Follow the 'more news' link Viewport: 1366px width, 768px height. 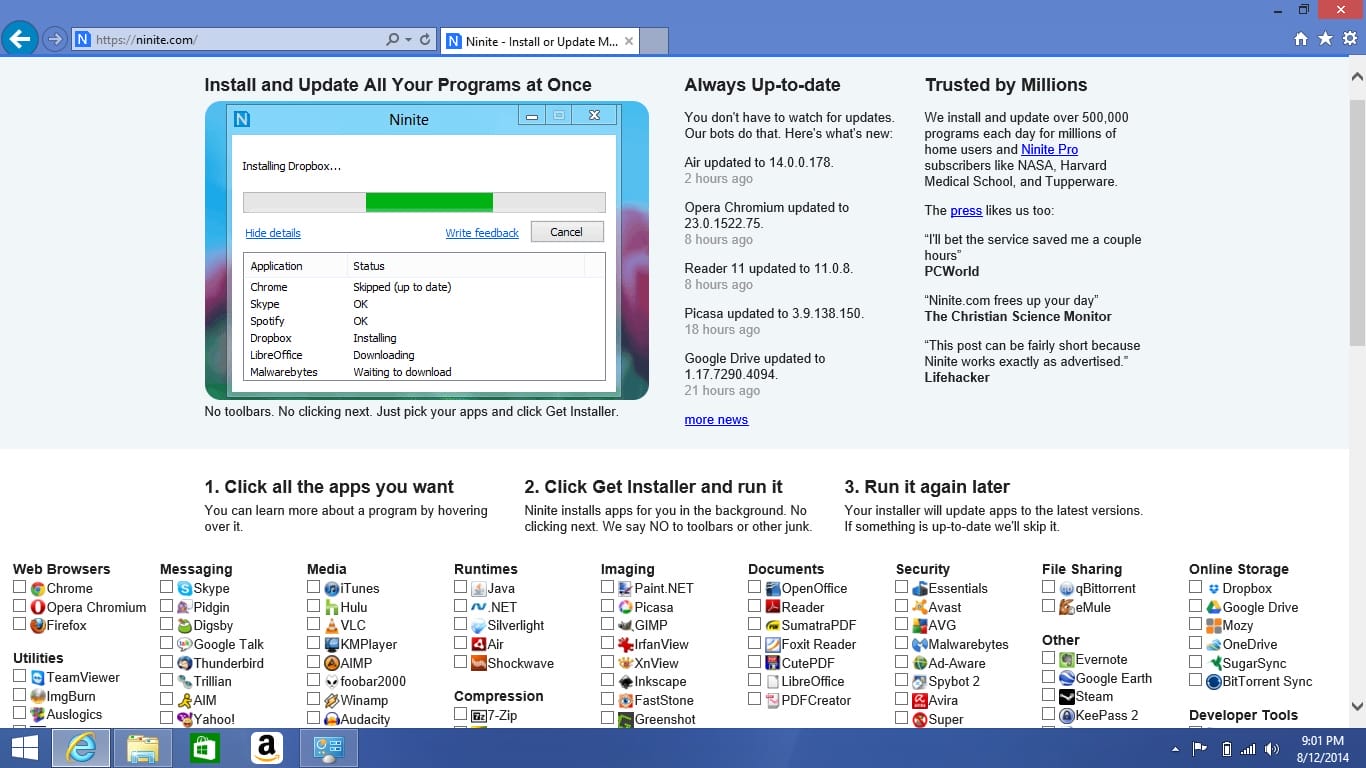point(716,420)
